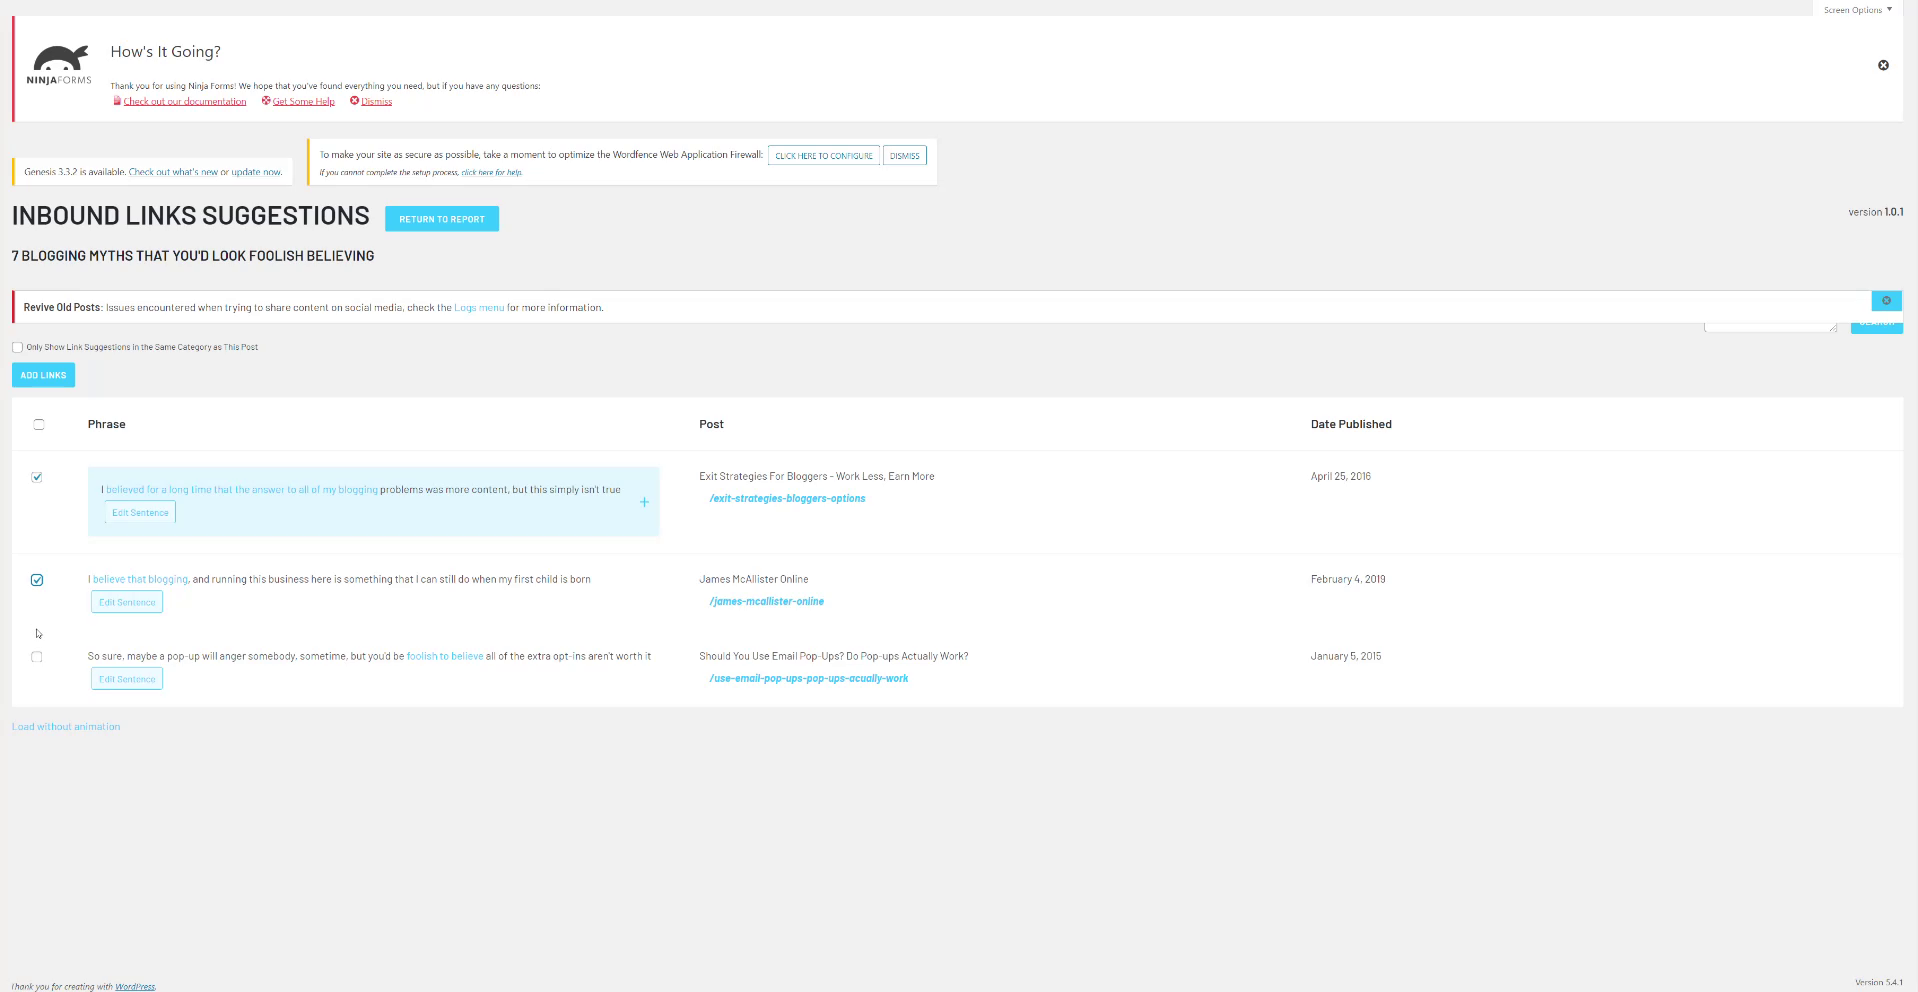Screen dimensions: 1918x992
Task: Click 'believe that blogging' highlighted anchor text
Action: click(140, 579)
